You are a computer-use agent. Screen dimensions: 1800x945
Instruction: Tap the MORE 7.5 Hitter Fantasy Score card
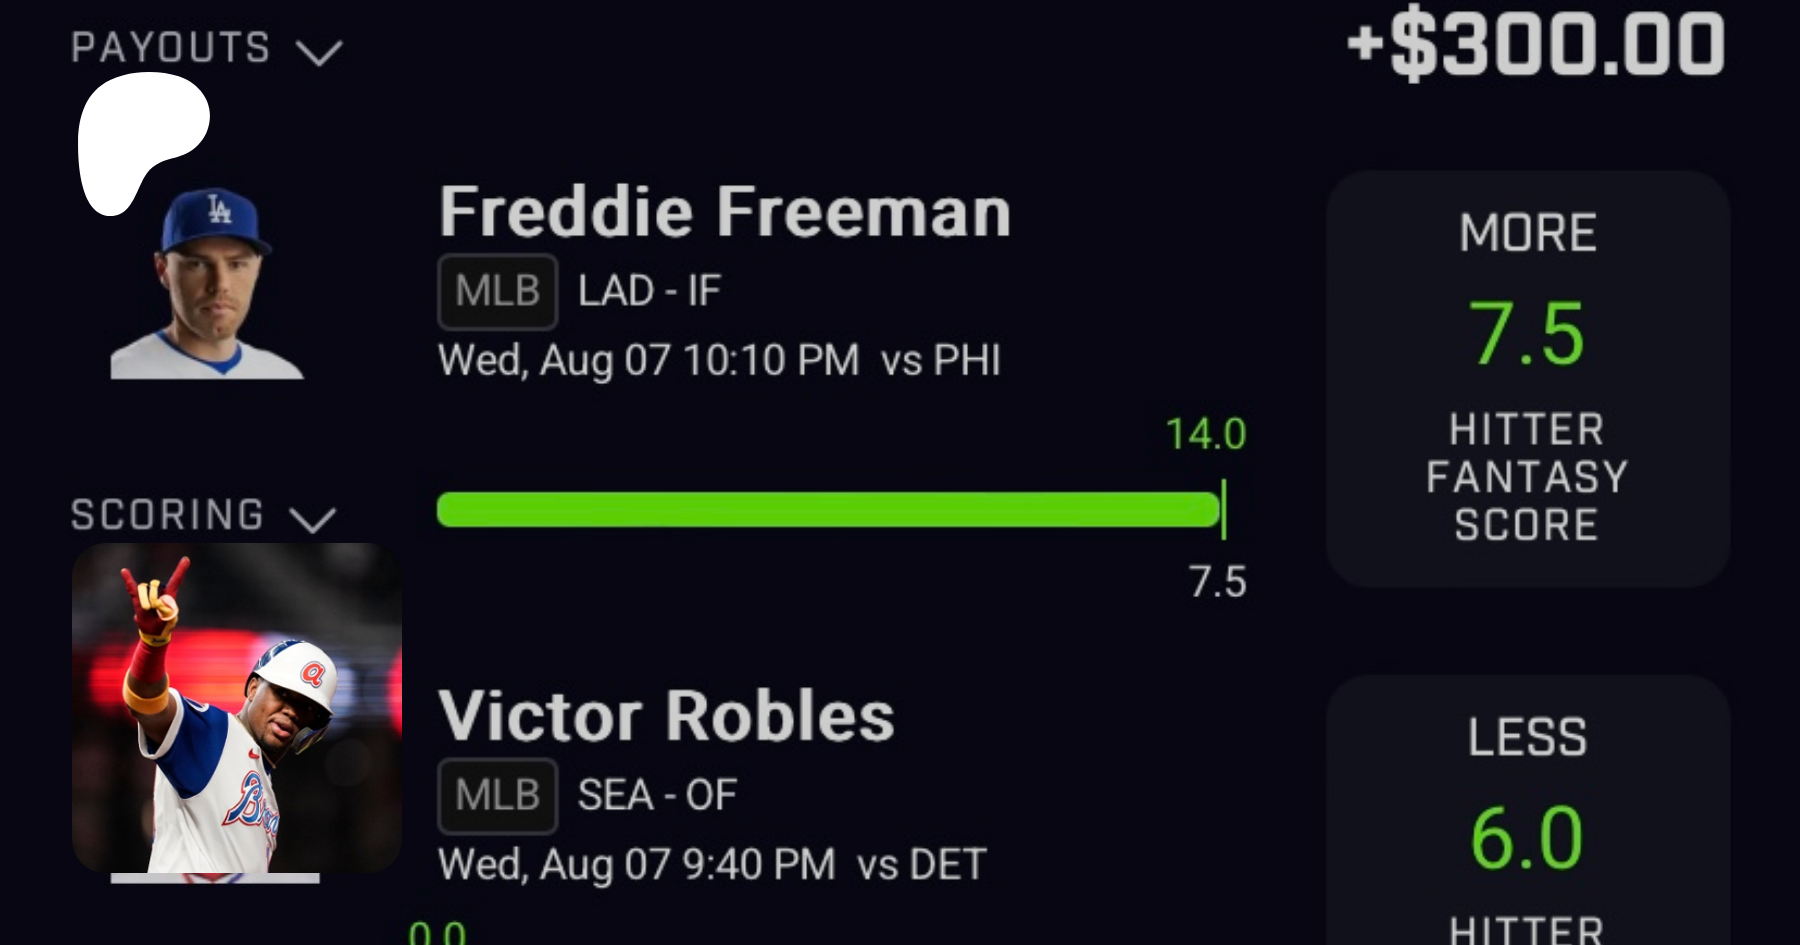click(x=1527, y=378)
